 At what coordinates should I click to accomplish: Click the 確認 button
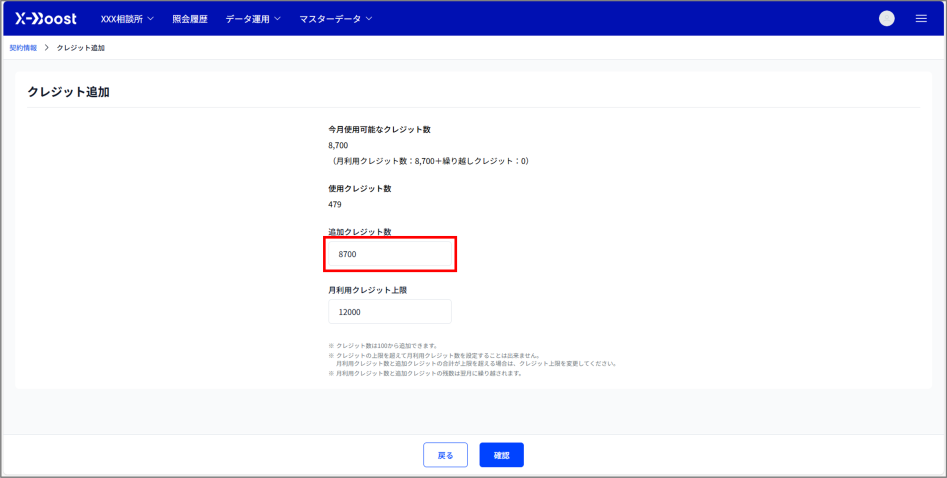click(501, 455)
